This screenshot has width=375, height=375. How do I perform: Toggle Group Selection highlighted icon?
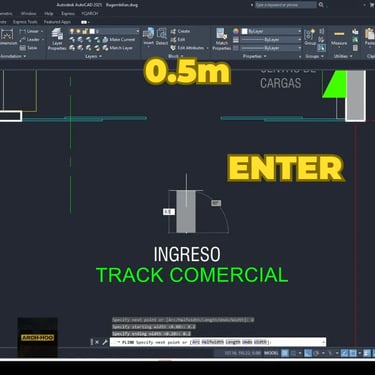(321, 48)
